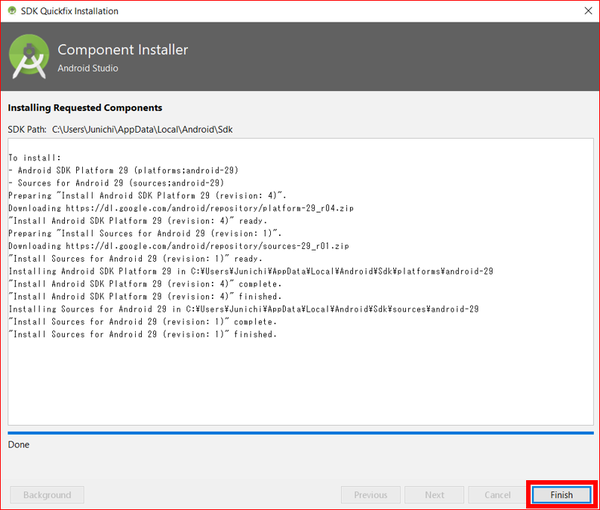Close the SDK Quickfix Installation dialog
The width and height of the screenshot is (600, 510).
588,11
